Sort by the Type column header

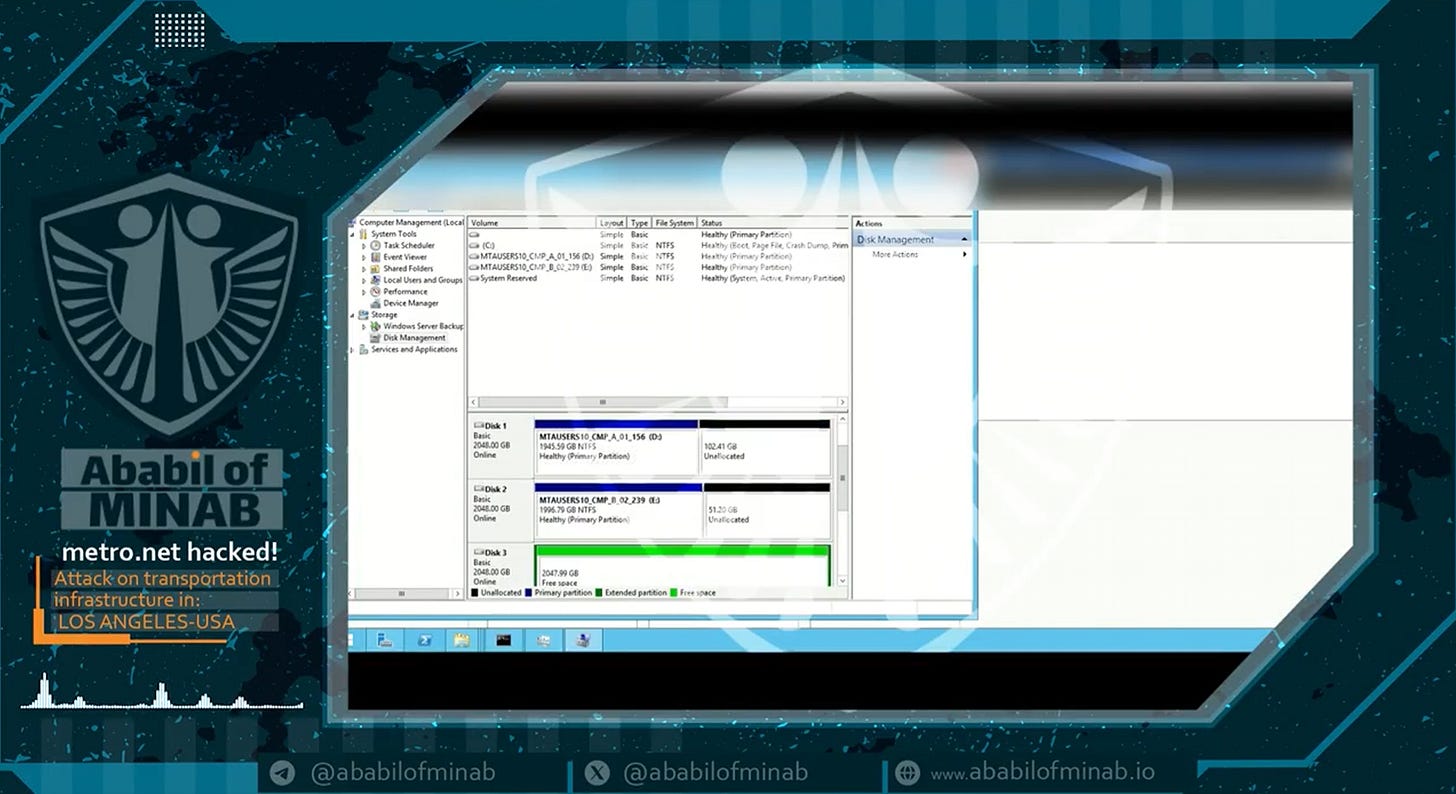(640, 223)
